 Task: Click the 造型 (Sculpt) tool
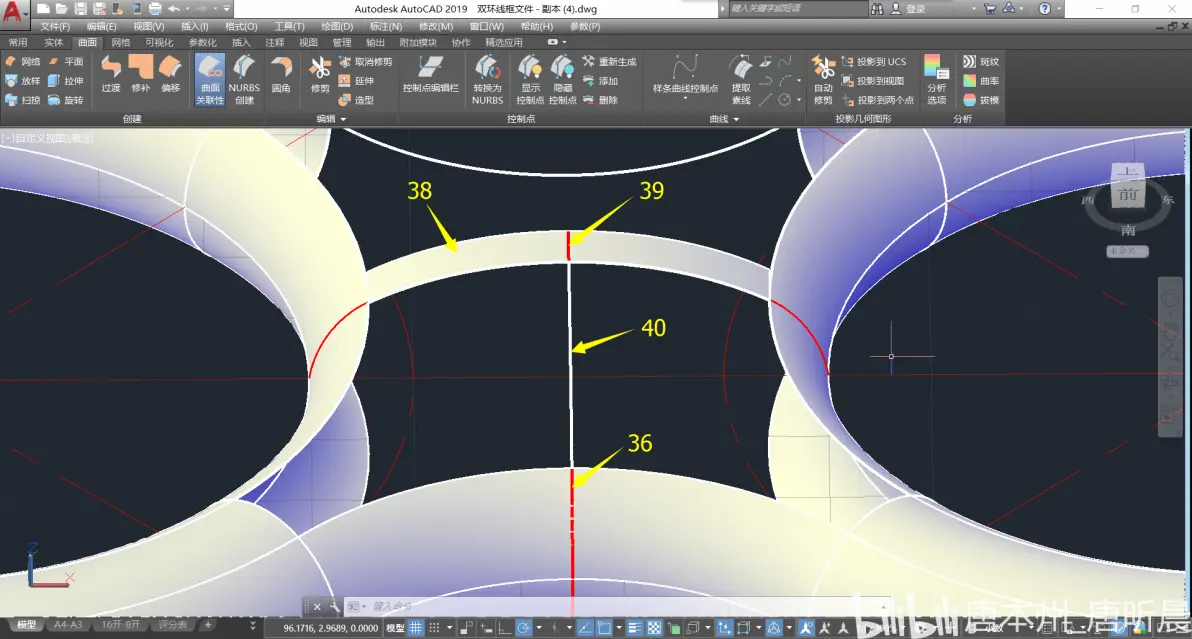357,100
